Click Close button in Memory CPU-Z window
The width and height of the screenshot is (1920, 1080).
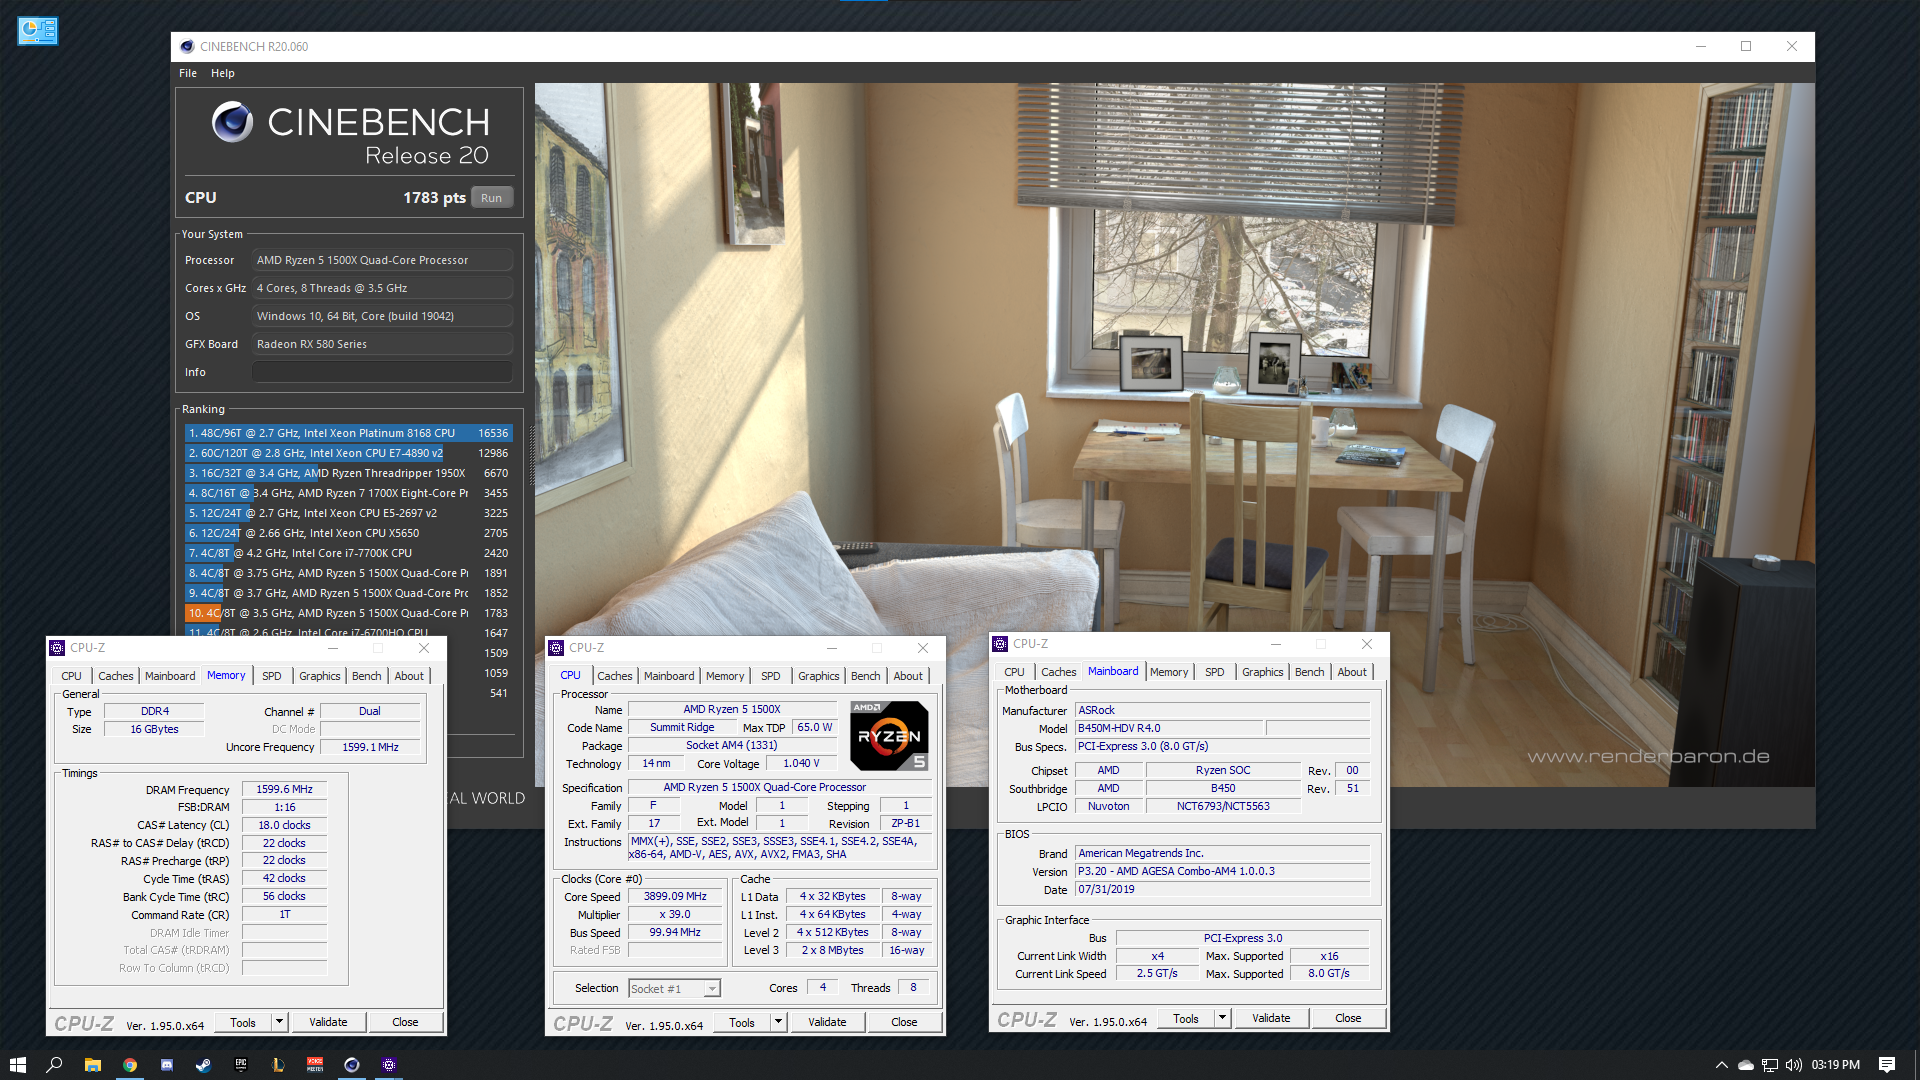click(405, 1022)
